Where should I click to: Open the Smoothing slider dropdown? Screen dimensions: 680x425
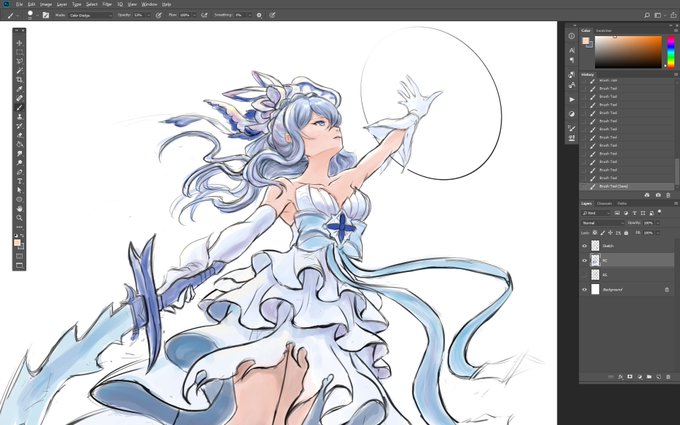pyautogui.click(x=250, y=15)
